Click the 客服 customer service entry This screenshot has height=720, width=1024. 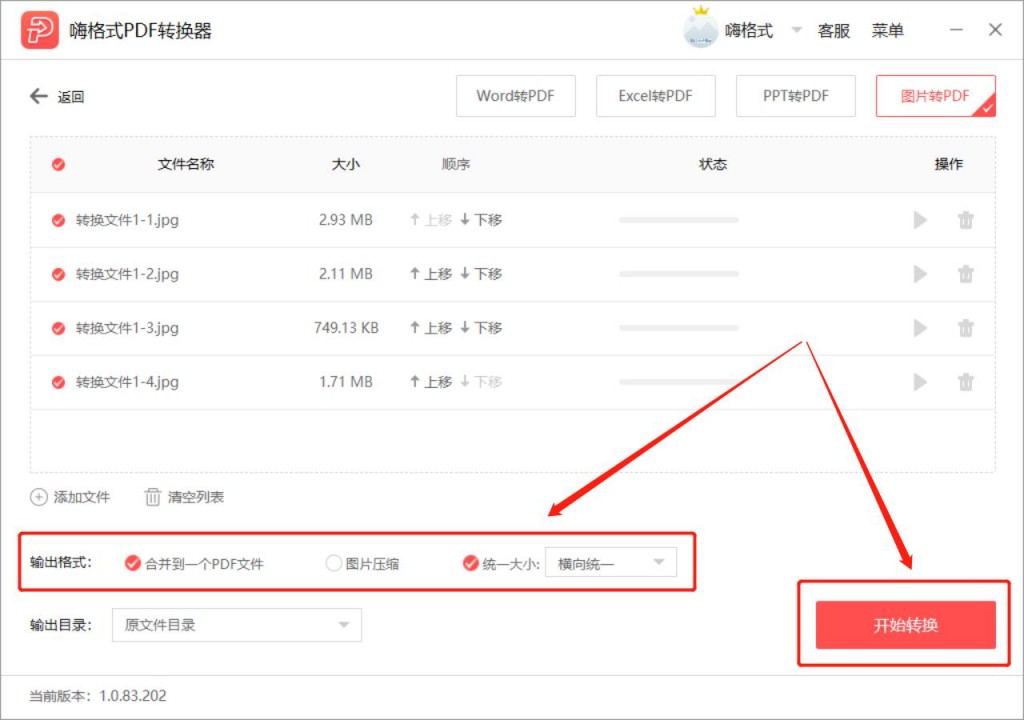click(834, 29)
